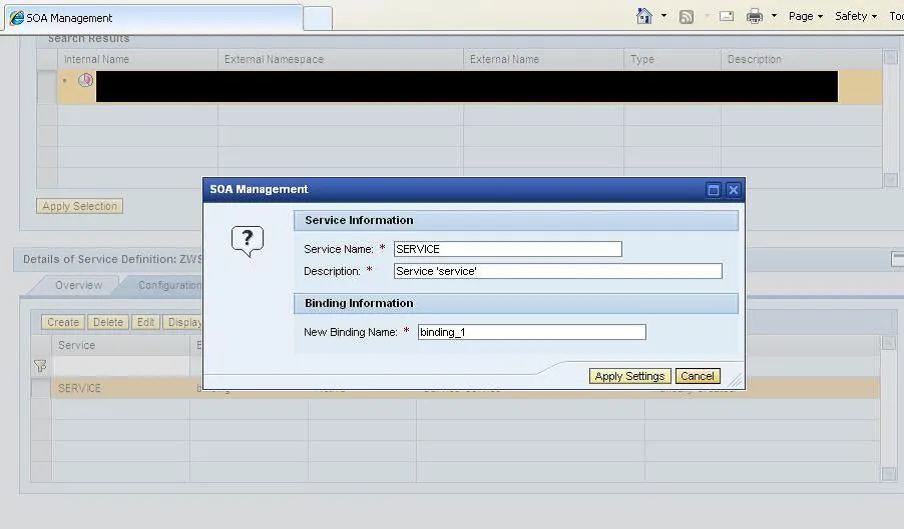Click the Cancel button in dialog
Screen dimensions: 904x529
point(698,376)
